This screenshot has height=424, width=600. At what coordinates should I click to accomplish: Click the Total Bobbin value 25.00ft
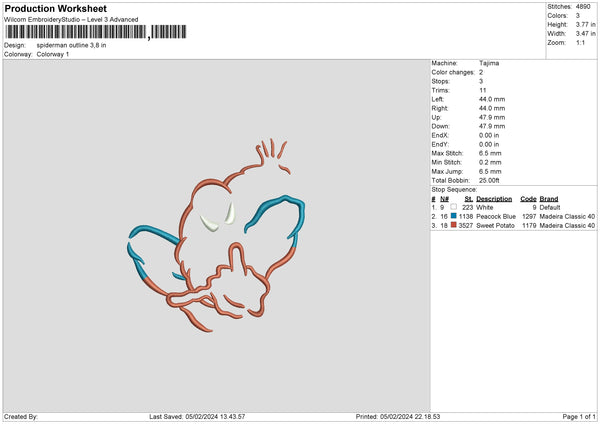tap(489, 180)
